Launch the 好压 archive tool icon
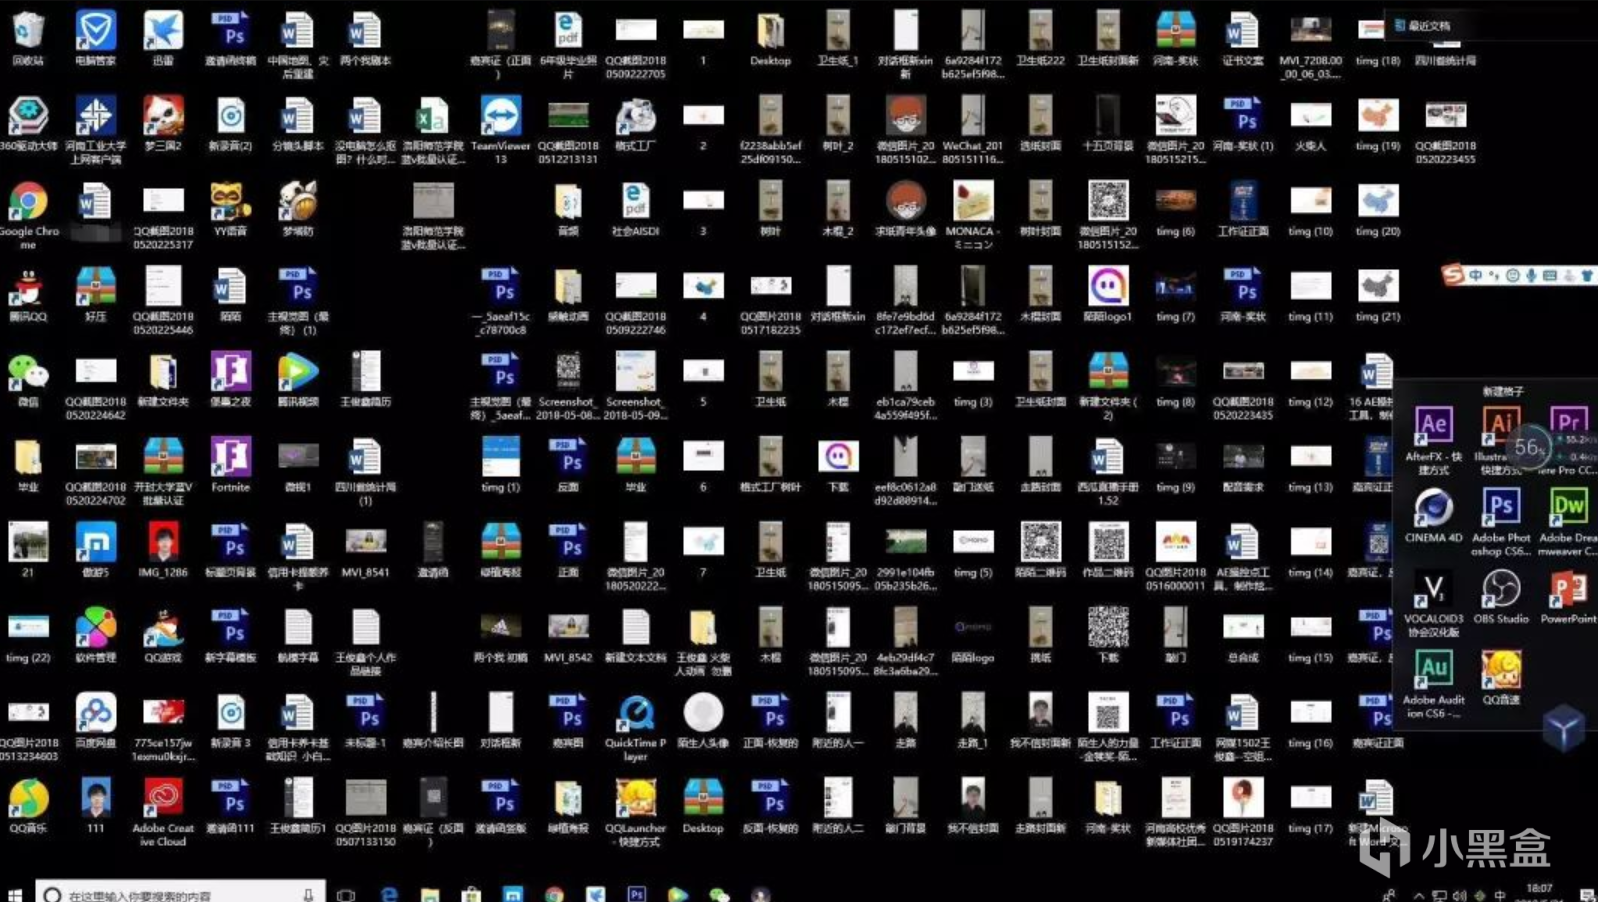Image resolution: width=1598 pixels, height=902 pixels. coord(96,294)
